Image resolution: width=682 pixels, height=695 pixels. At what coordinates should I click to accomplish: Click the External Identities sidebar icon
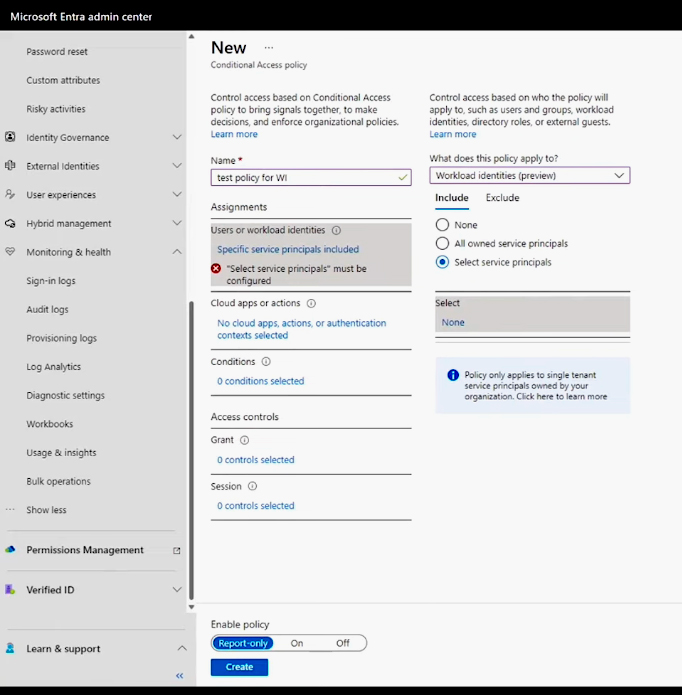(10, 166)
